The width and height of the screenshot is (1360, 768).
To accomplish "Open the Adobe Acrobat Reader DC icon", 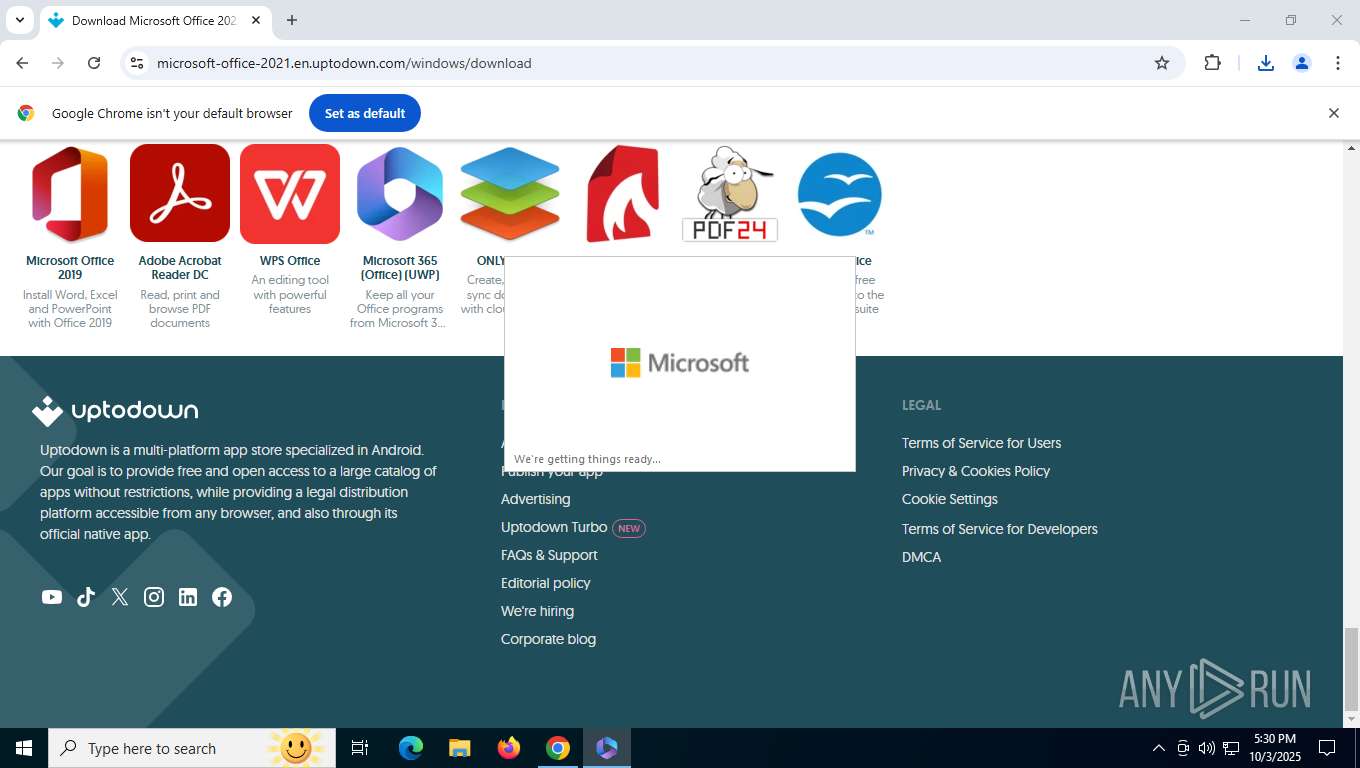I will [180, 194].
